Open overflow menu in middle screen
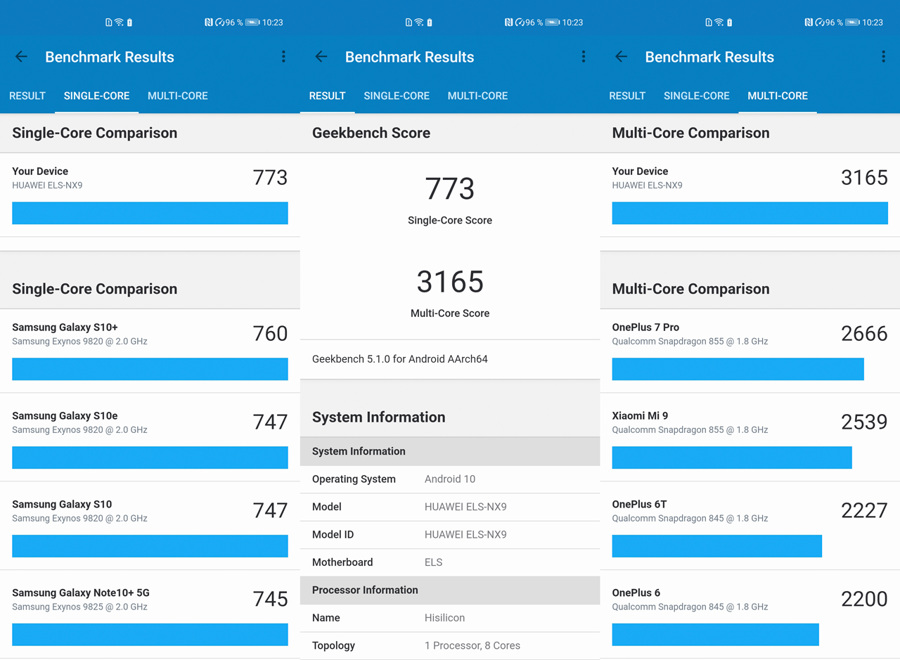This screenshot has height=660, width=900. point(583,56)
